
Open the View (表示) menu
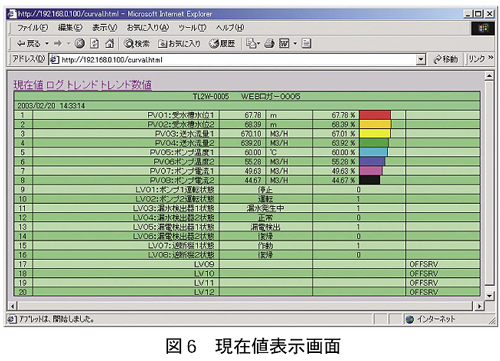coord(105,28)
